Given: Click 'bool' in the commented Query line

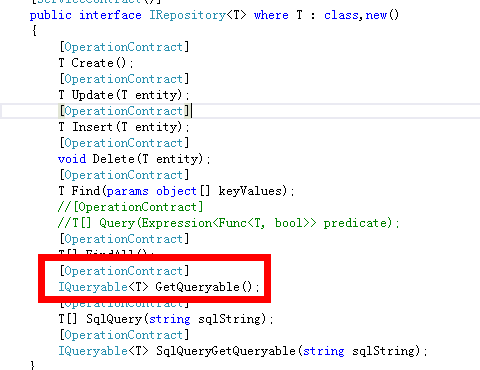Looking at the screenshot, I should (x=288, y=223).
